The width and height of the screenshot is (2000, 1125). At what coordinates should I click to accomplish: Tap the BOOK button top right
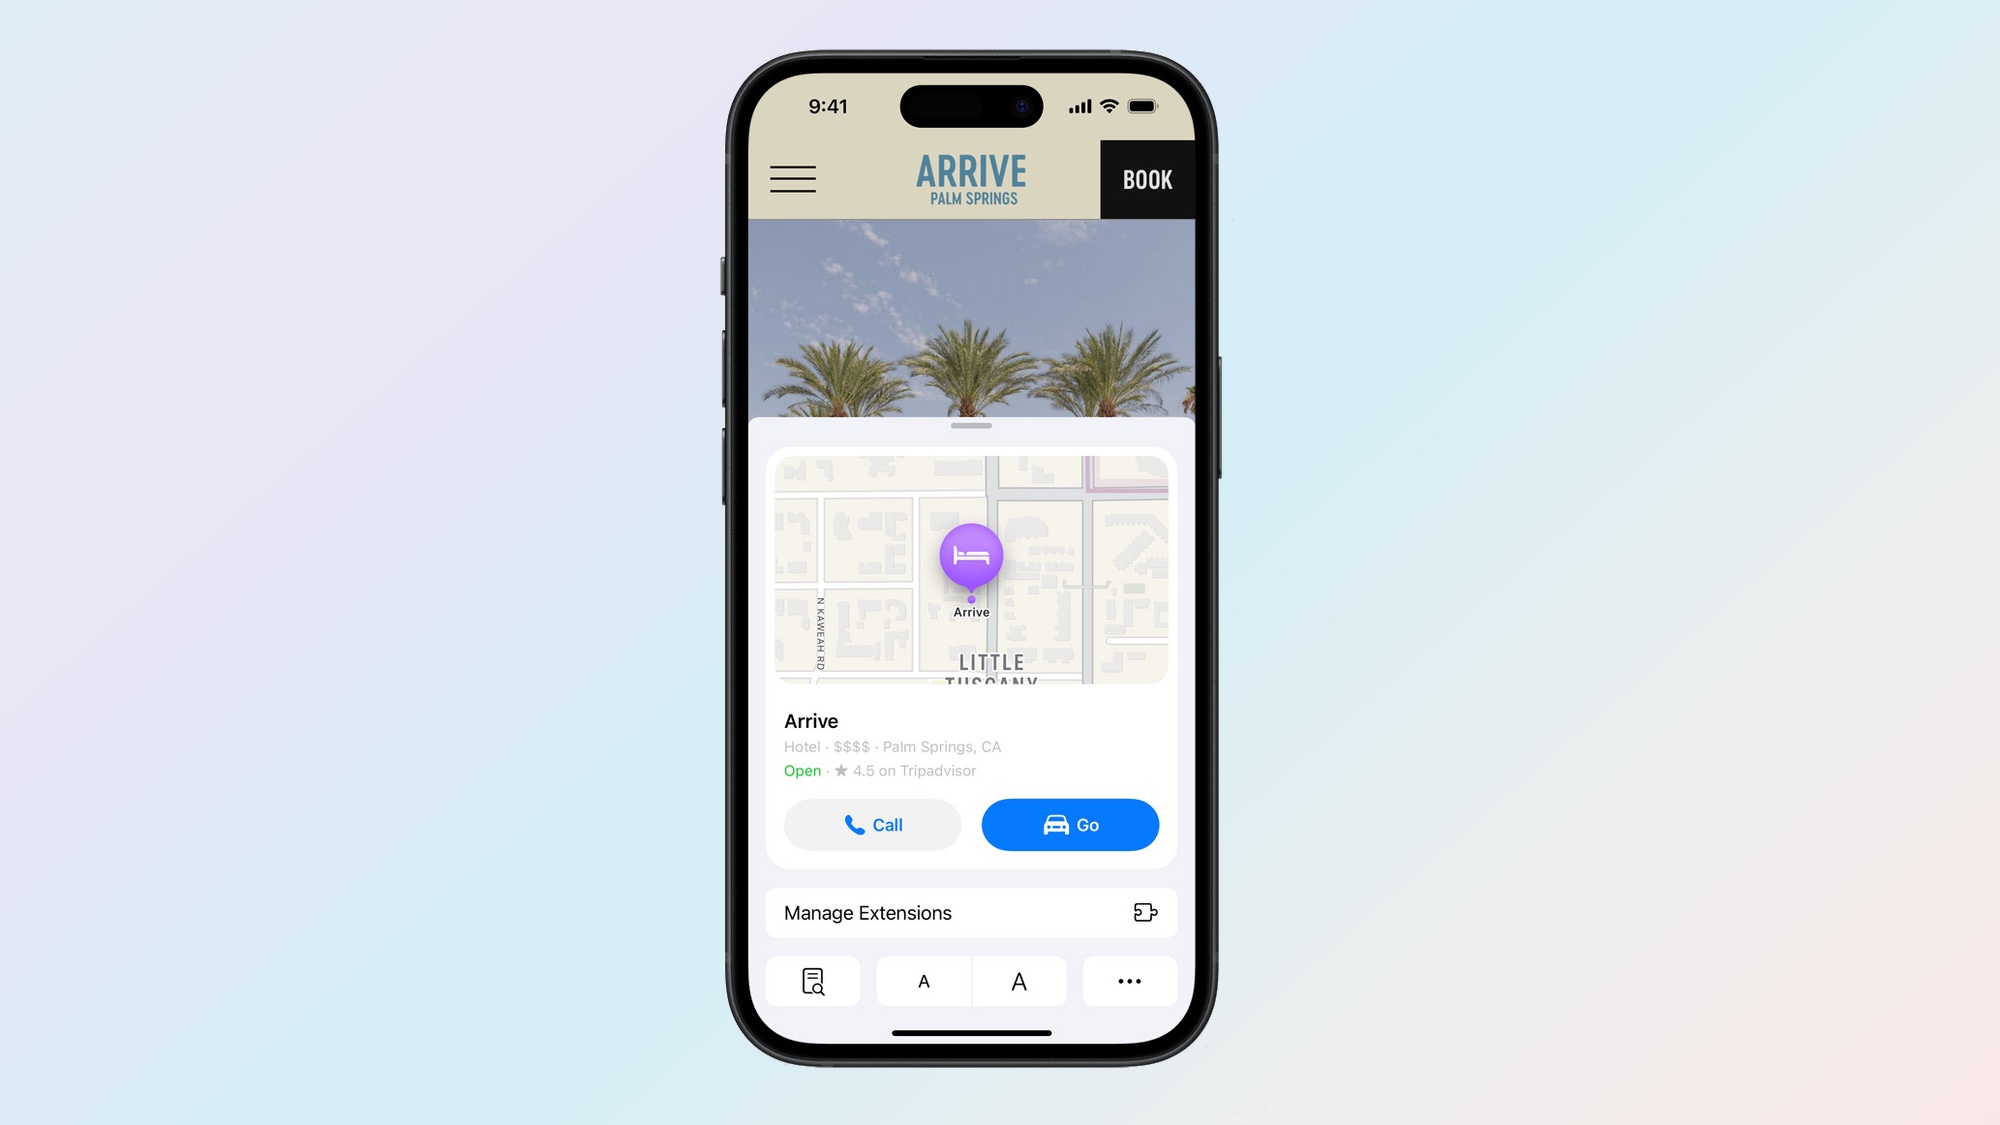click(1146, 180)
